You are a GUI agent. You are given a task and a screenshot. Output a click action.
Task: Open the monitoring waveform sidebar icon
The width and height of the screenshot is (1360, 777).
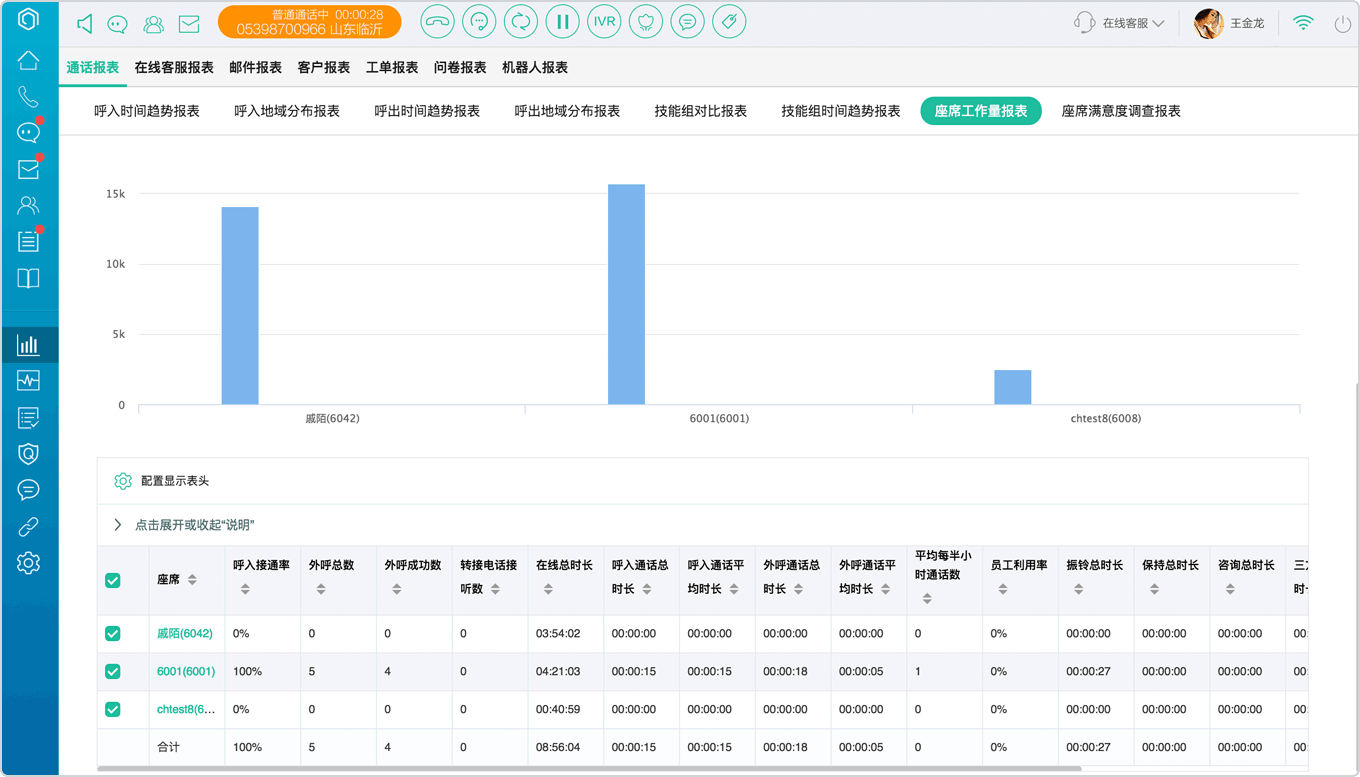[x=28, y=381]
